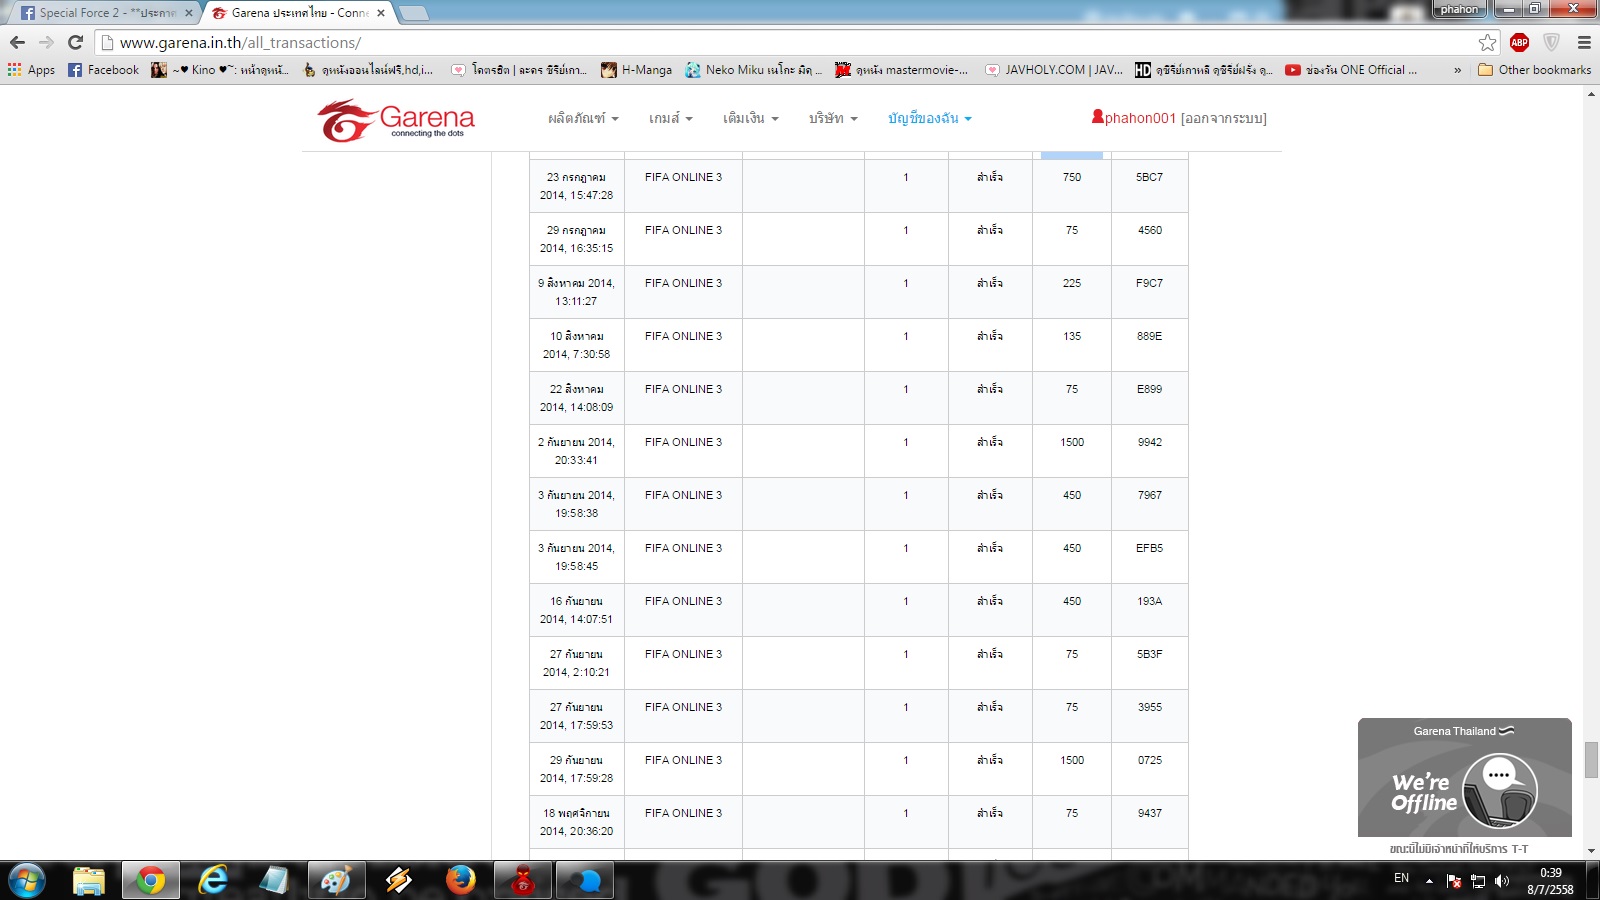1600x900 pixels.
Task: Show hidden system tray icons
Action: (x=1429, y=881)
